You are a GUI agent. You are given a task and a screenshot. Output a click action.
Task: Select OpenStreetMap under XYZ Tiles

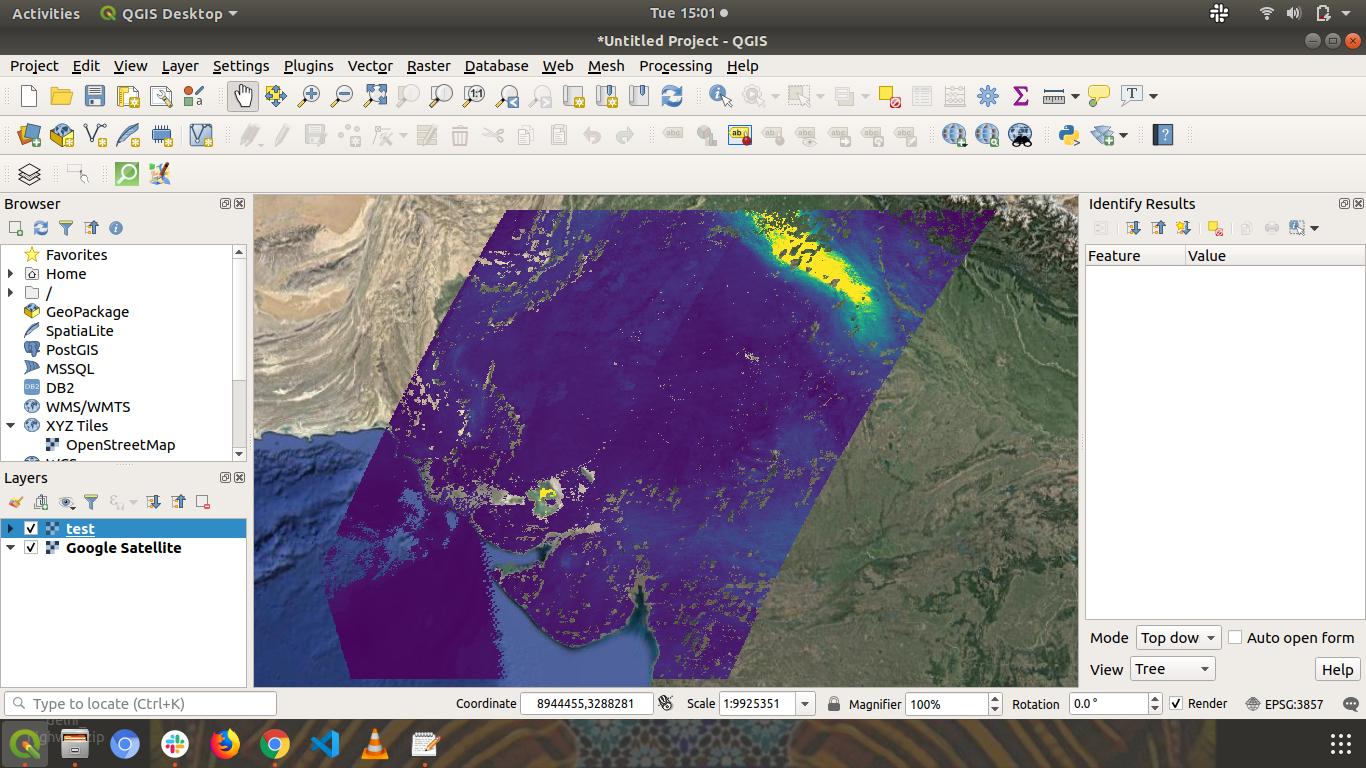(x=120, y=445)
